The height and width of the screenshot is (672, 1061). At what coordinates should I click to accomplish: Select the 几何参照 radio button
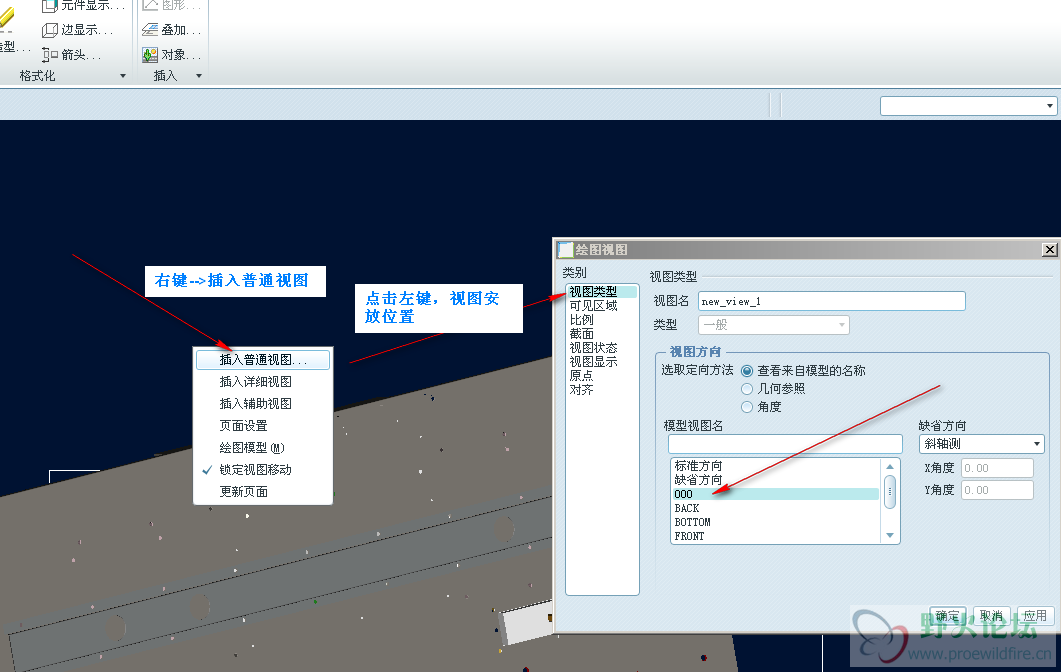click(x=747, y=388)
